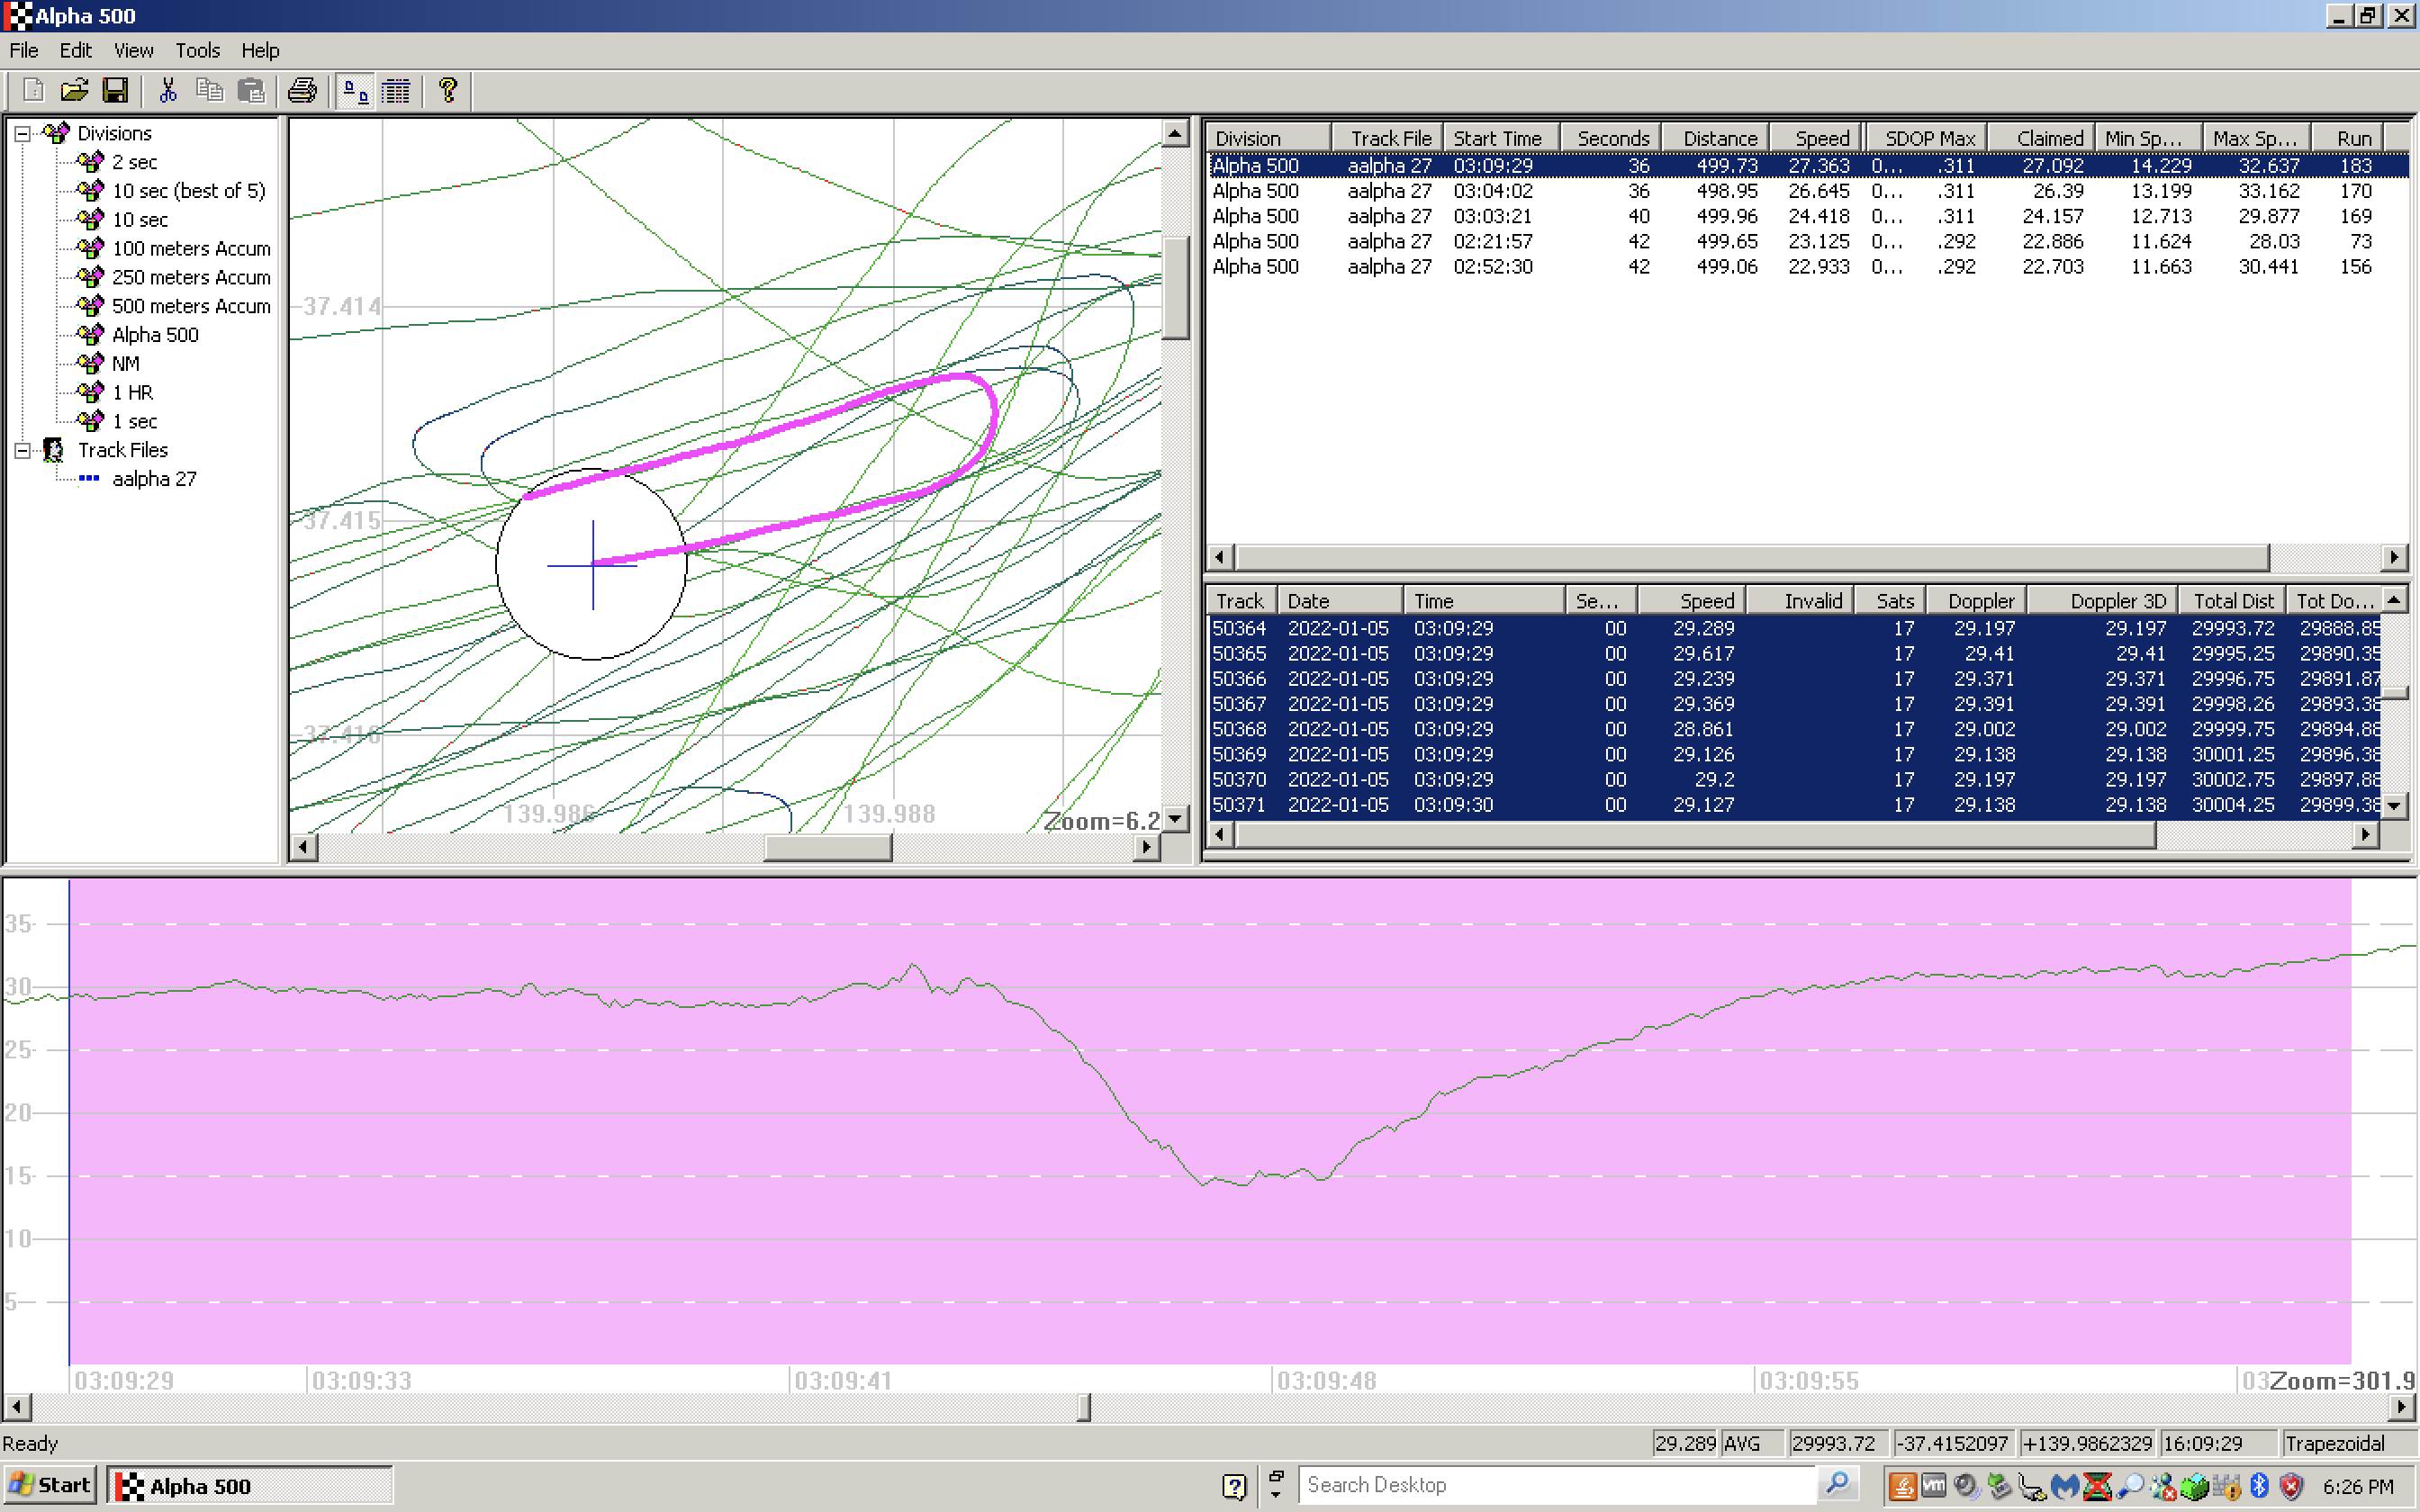Click the Windows Start button
This screenshot has width=2420, height=1512.
tap(50, 1485)
